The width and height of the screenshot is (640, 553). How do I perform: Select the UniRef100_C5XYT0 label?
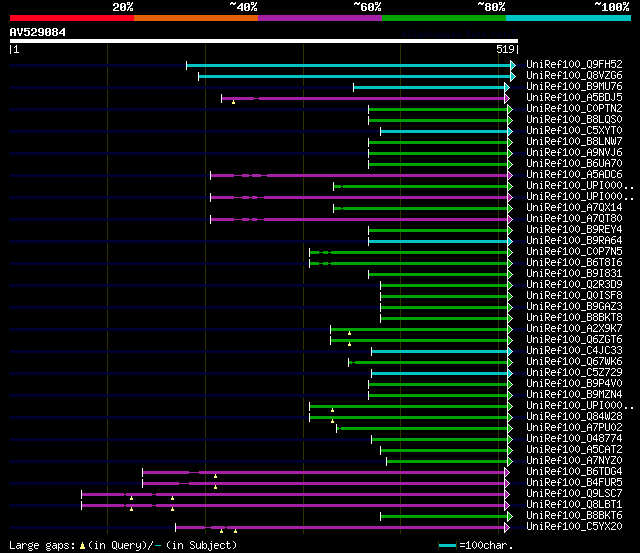[x=574, y=131]
